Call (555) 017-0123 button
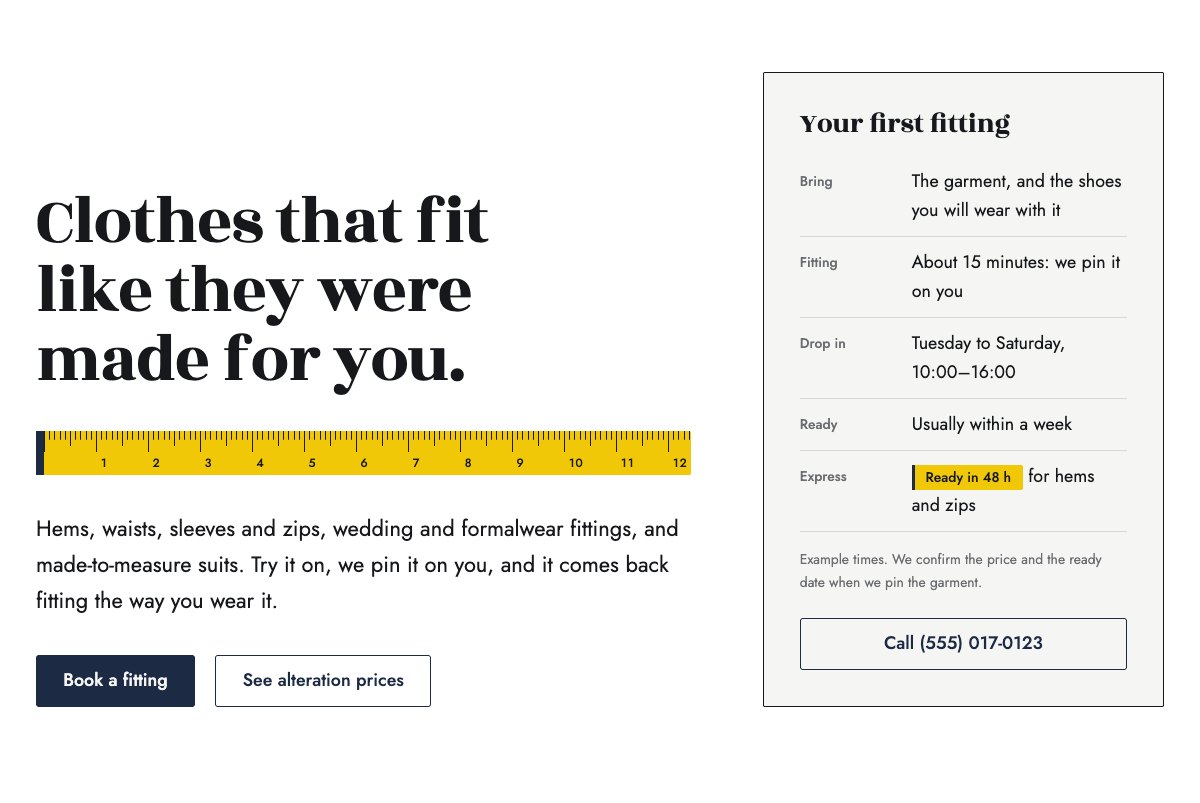1200x803 pixels. click(x=963, y=644)
